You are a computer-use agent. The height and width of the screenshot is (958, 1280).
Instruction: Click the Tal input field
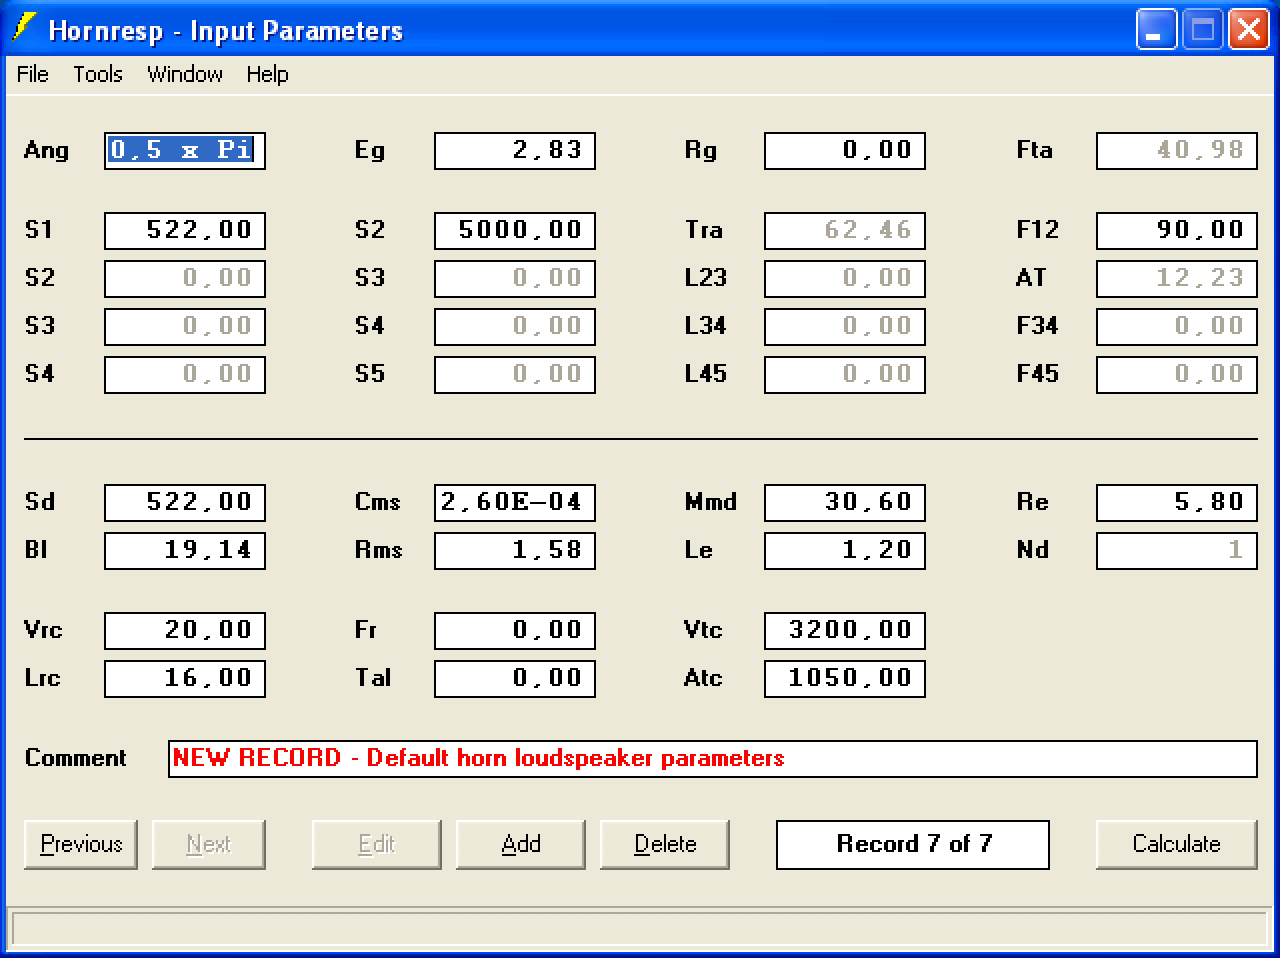515,678
